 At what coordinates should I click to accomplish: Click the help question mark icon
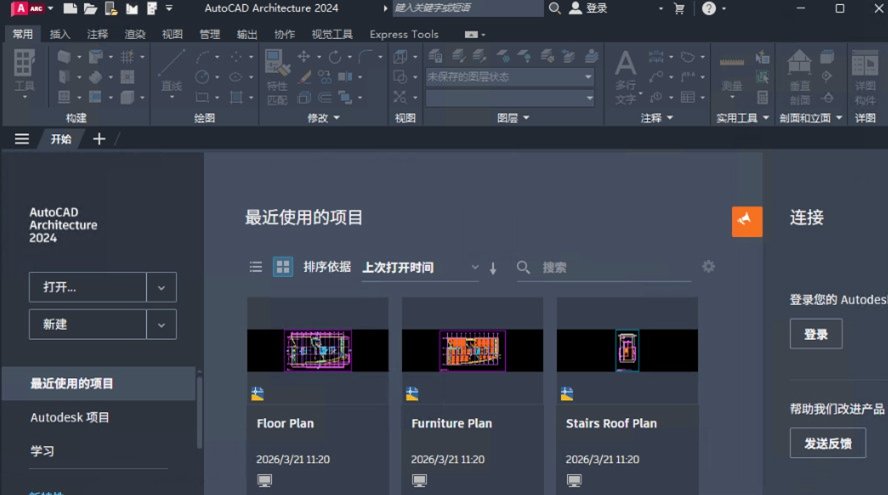click(708, 8)
